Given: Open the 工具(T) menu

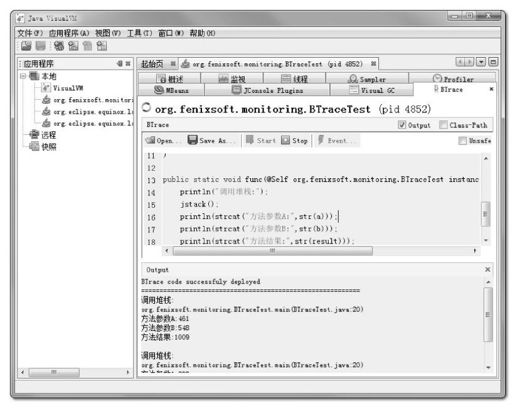Looking at the screenshot, I should tap(139, 33).
